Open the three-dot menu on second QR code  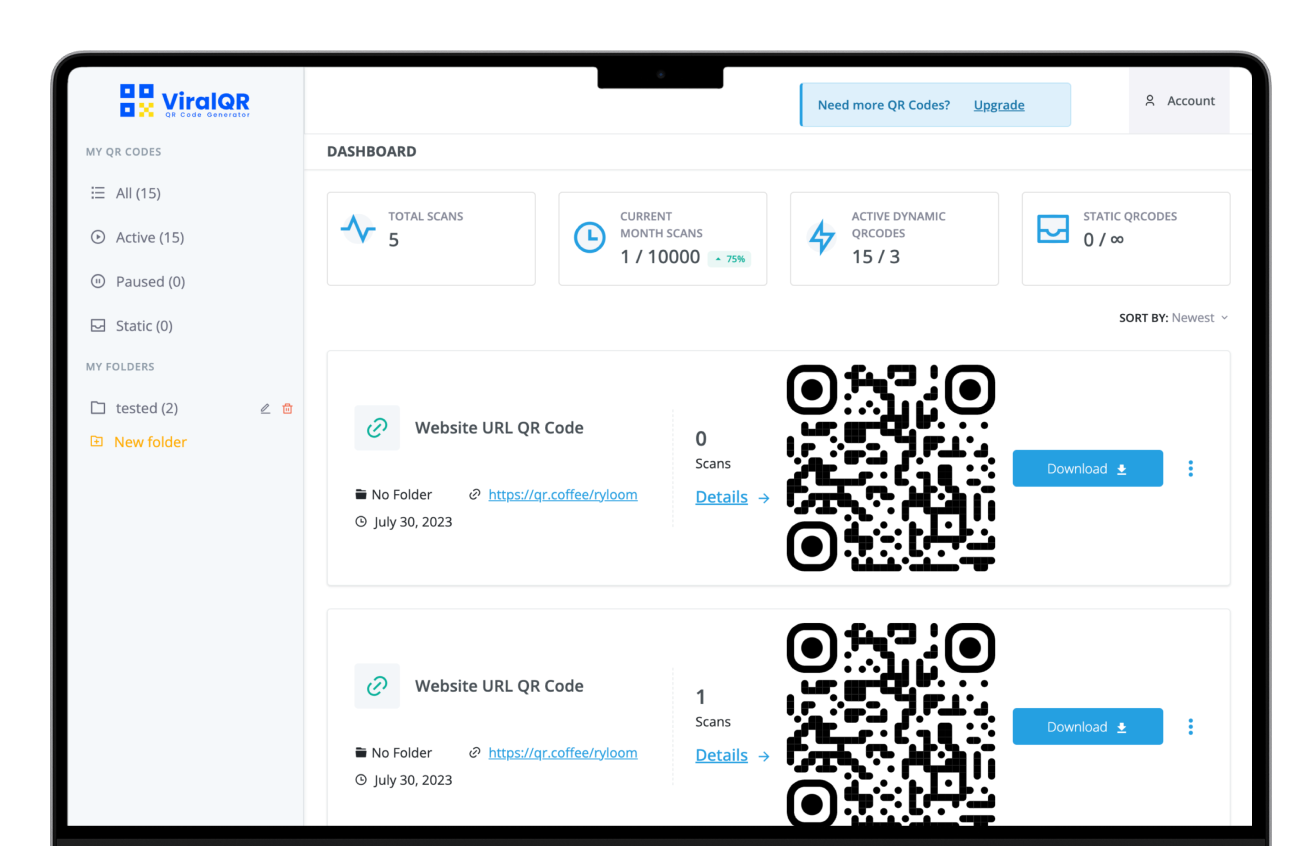point(1191,726)
